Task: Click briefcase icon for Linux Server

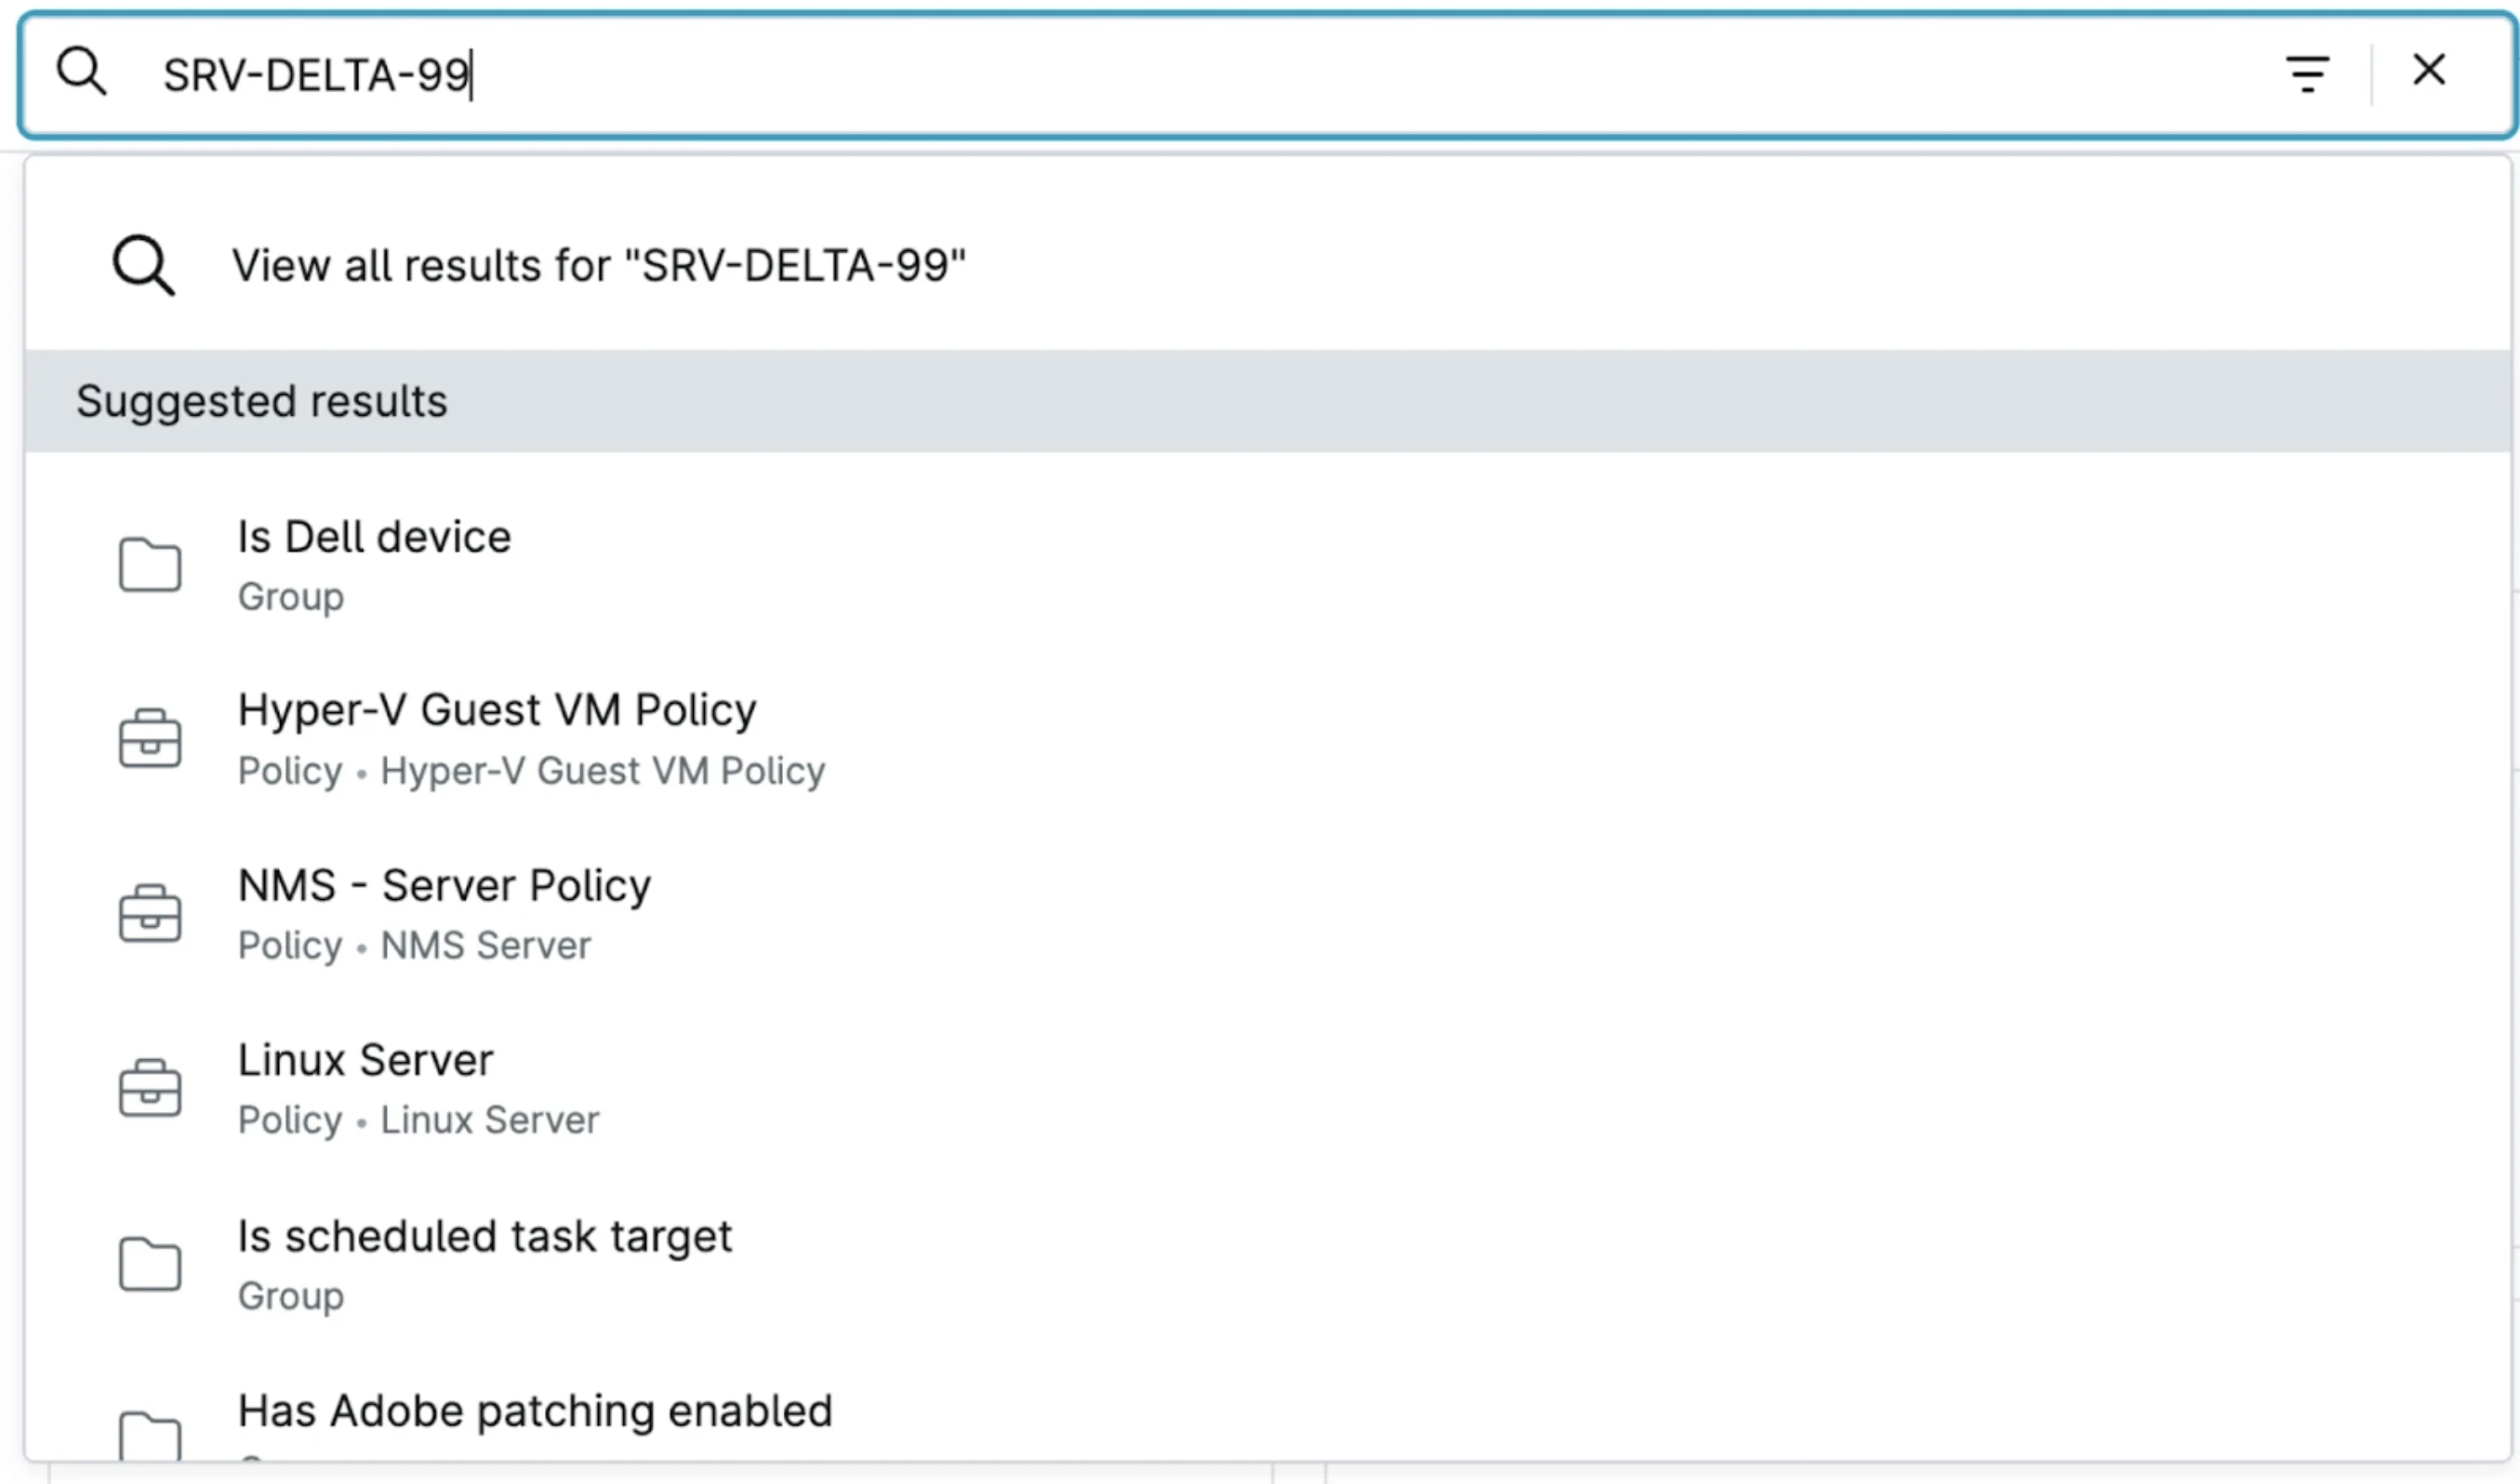Action: click(x=150, y=1088)
